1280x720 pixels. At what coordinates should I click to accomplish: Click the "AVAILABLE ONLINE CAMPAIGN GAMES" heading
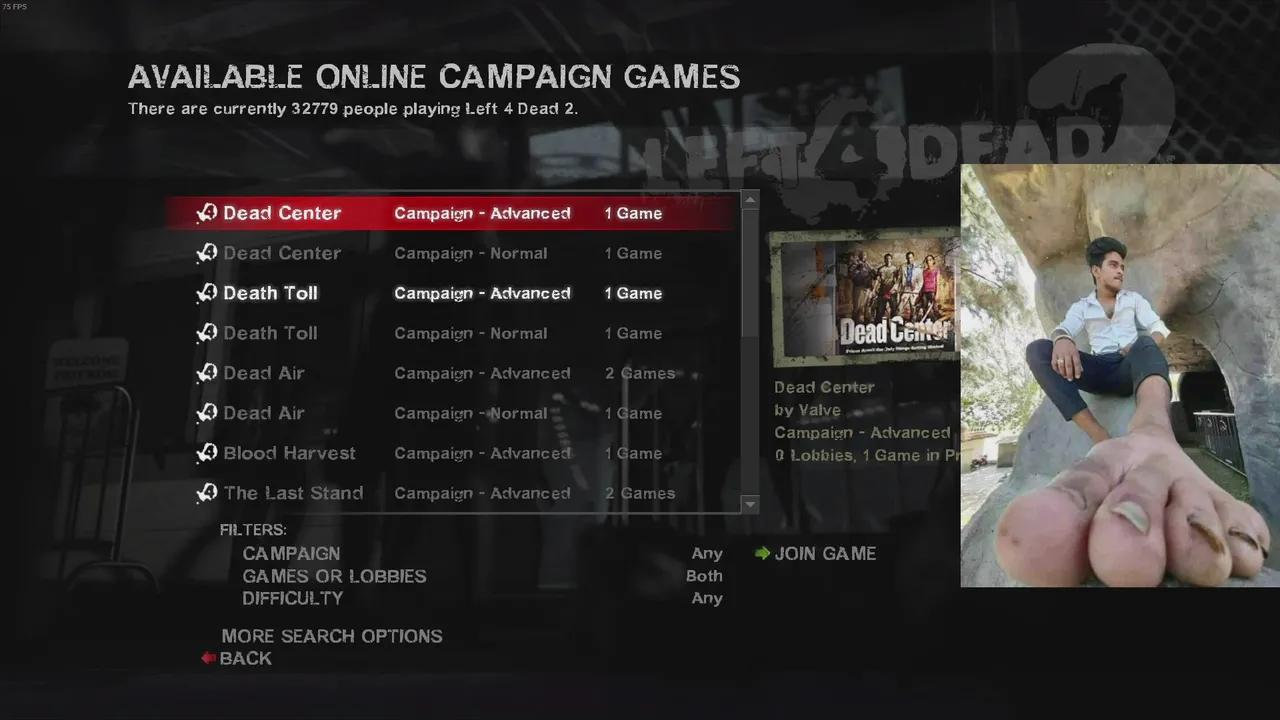click(x=434, y=77)
